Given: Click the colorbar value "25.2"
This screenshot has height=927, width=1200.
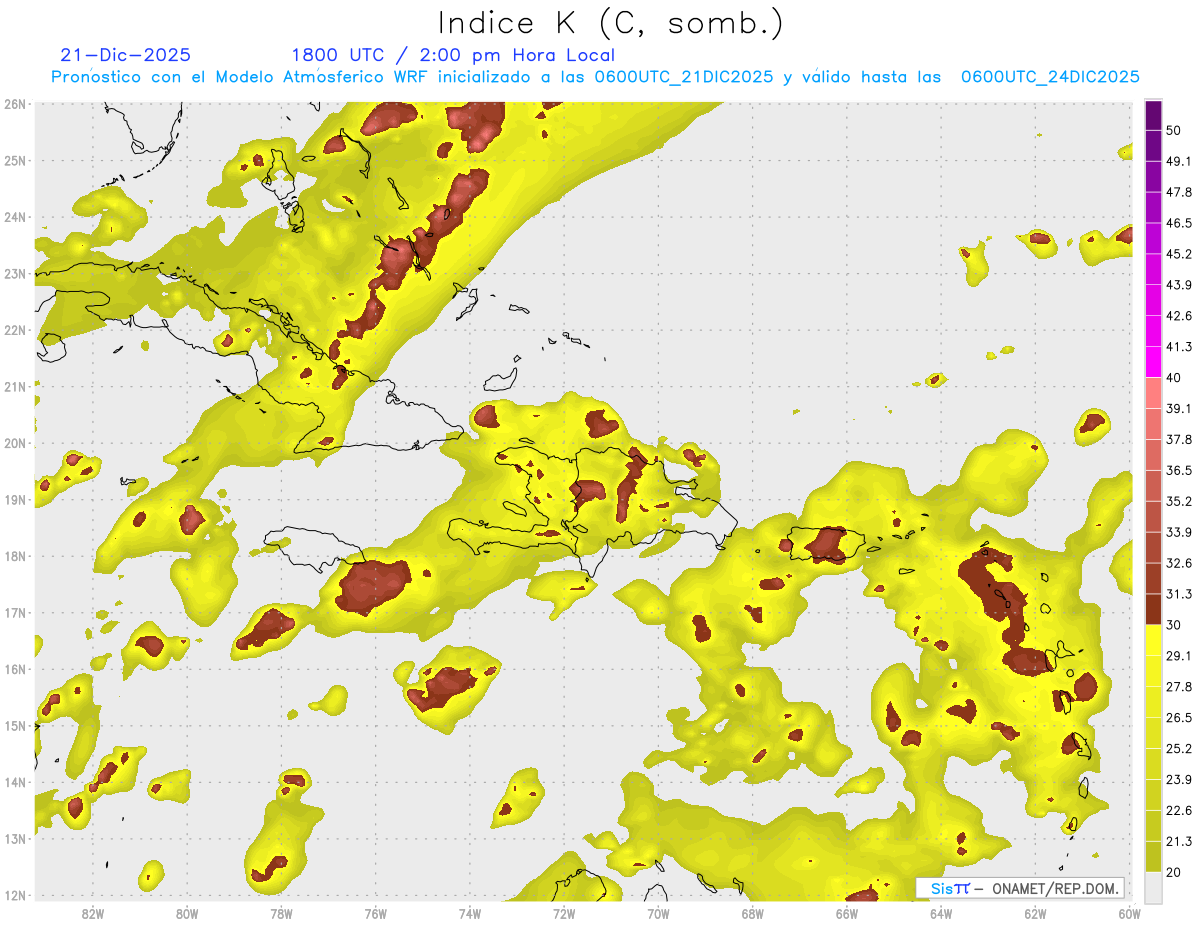Looking at the screenshot, I should 1178,750.
